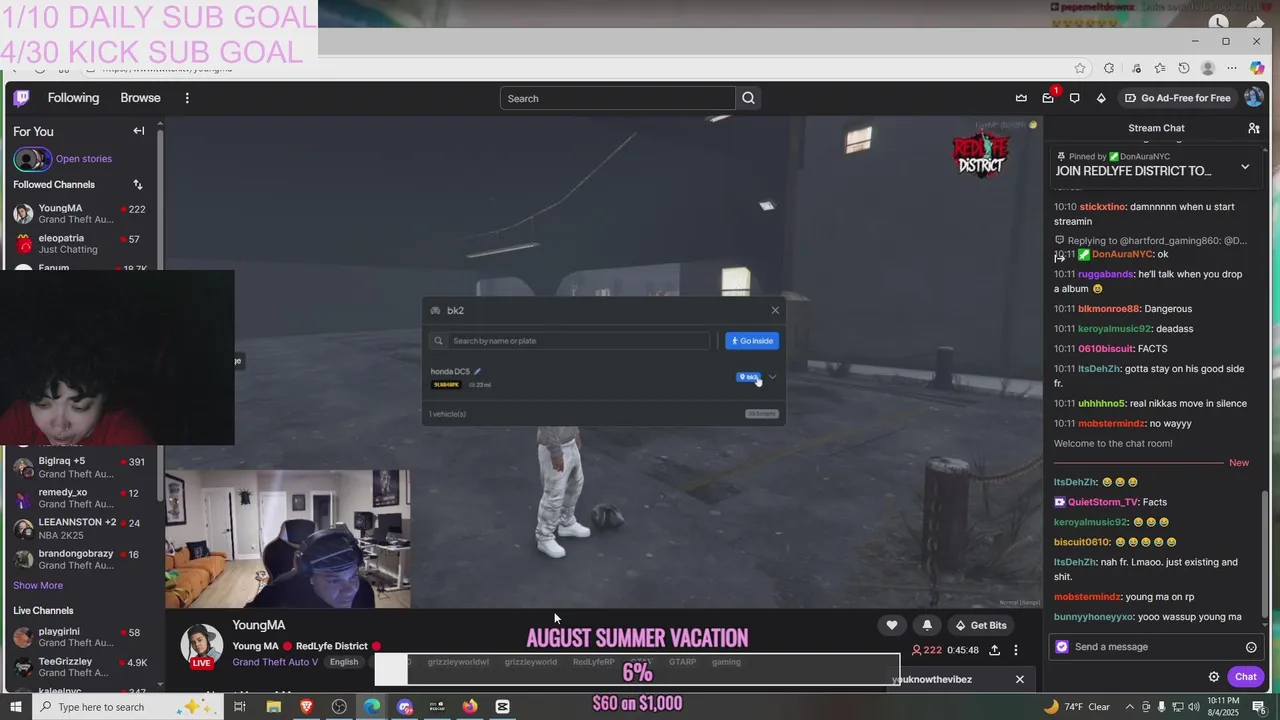Viewport: 1280px width, 720px height.
Task: Open emote picker smiley in chat box
Action: (x=1251, y=647)
